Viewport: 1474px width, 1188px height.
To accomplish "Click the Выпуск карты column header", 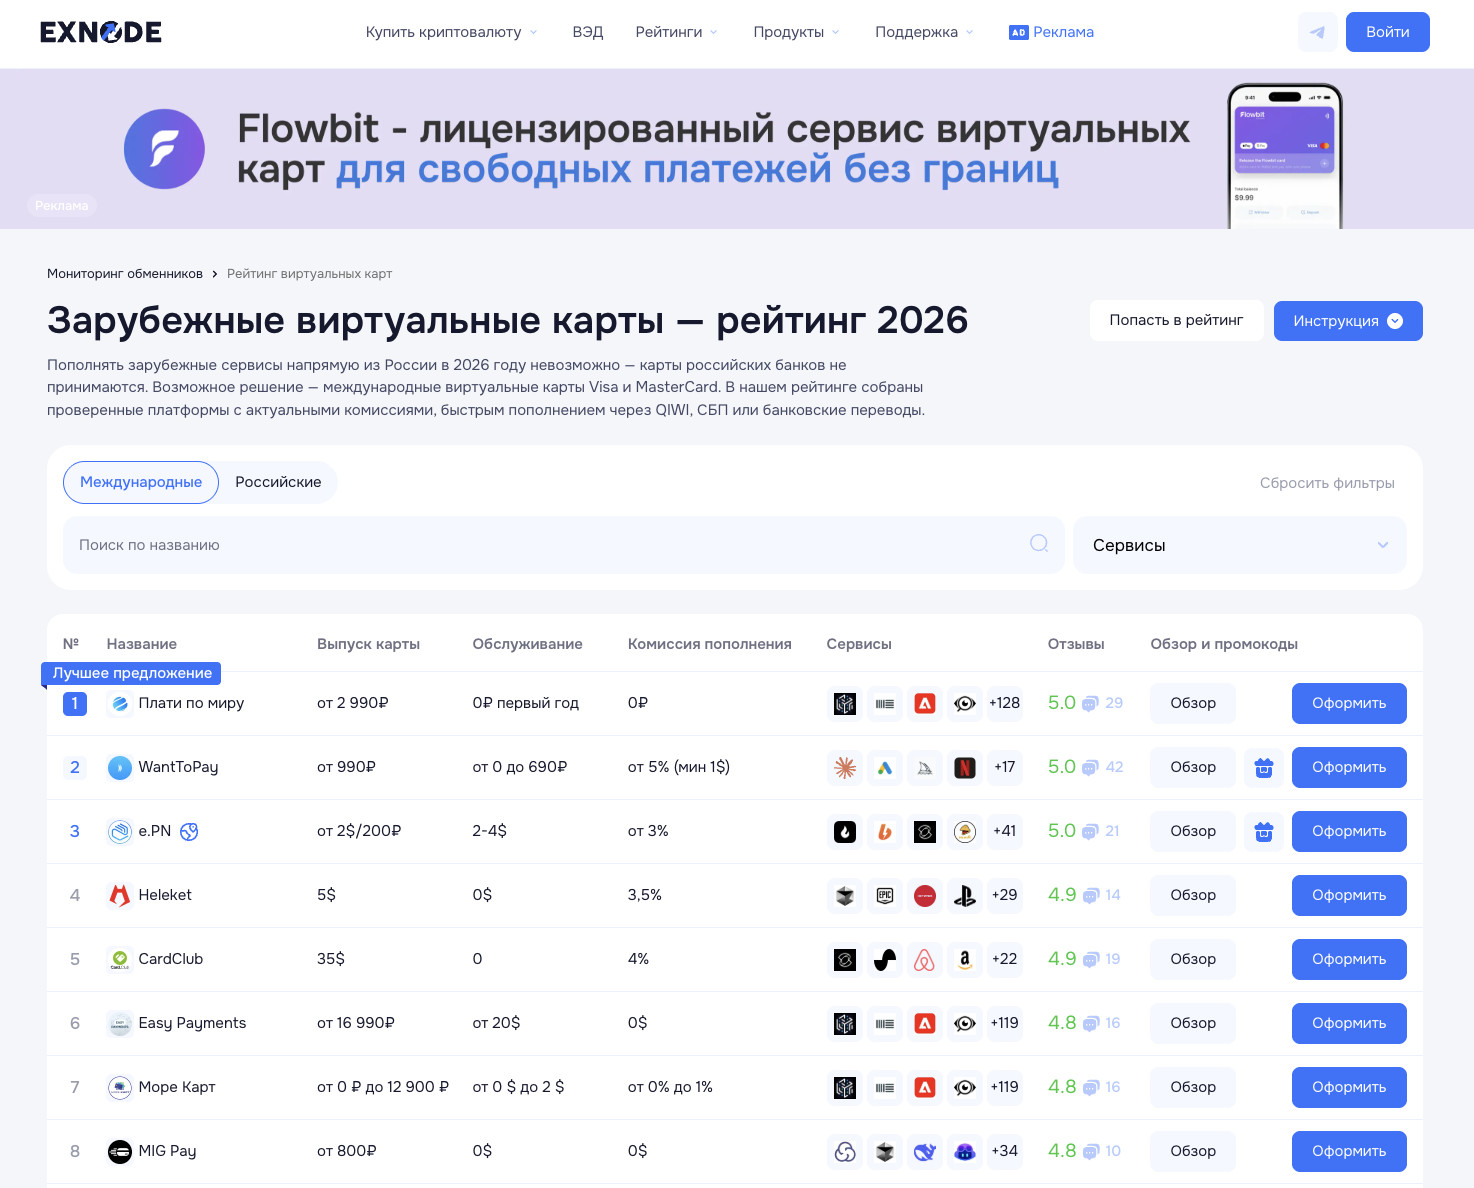I will [368, 644].
